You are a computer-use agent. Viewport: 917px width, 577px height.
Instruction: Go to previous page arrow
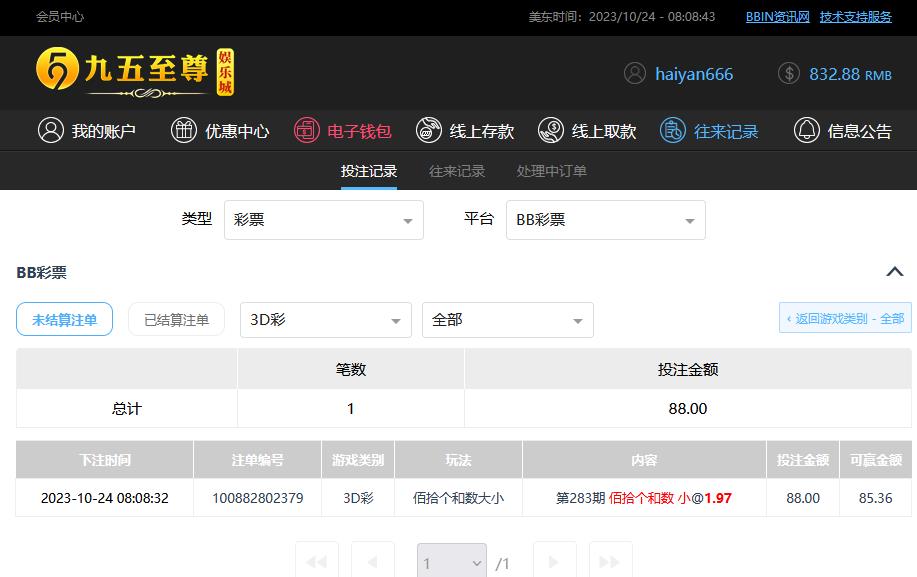tap(373, 562)
